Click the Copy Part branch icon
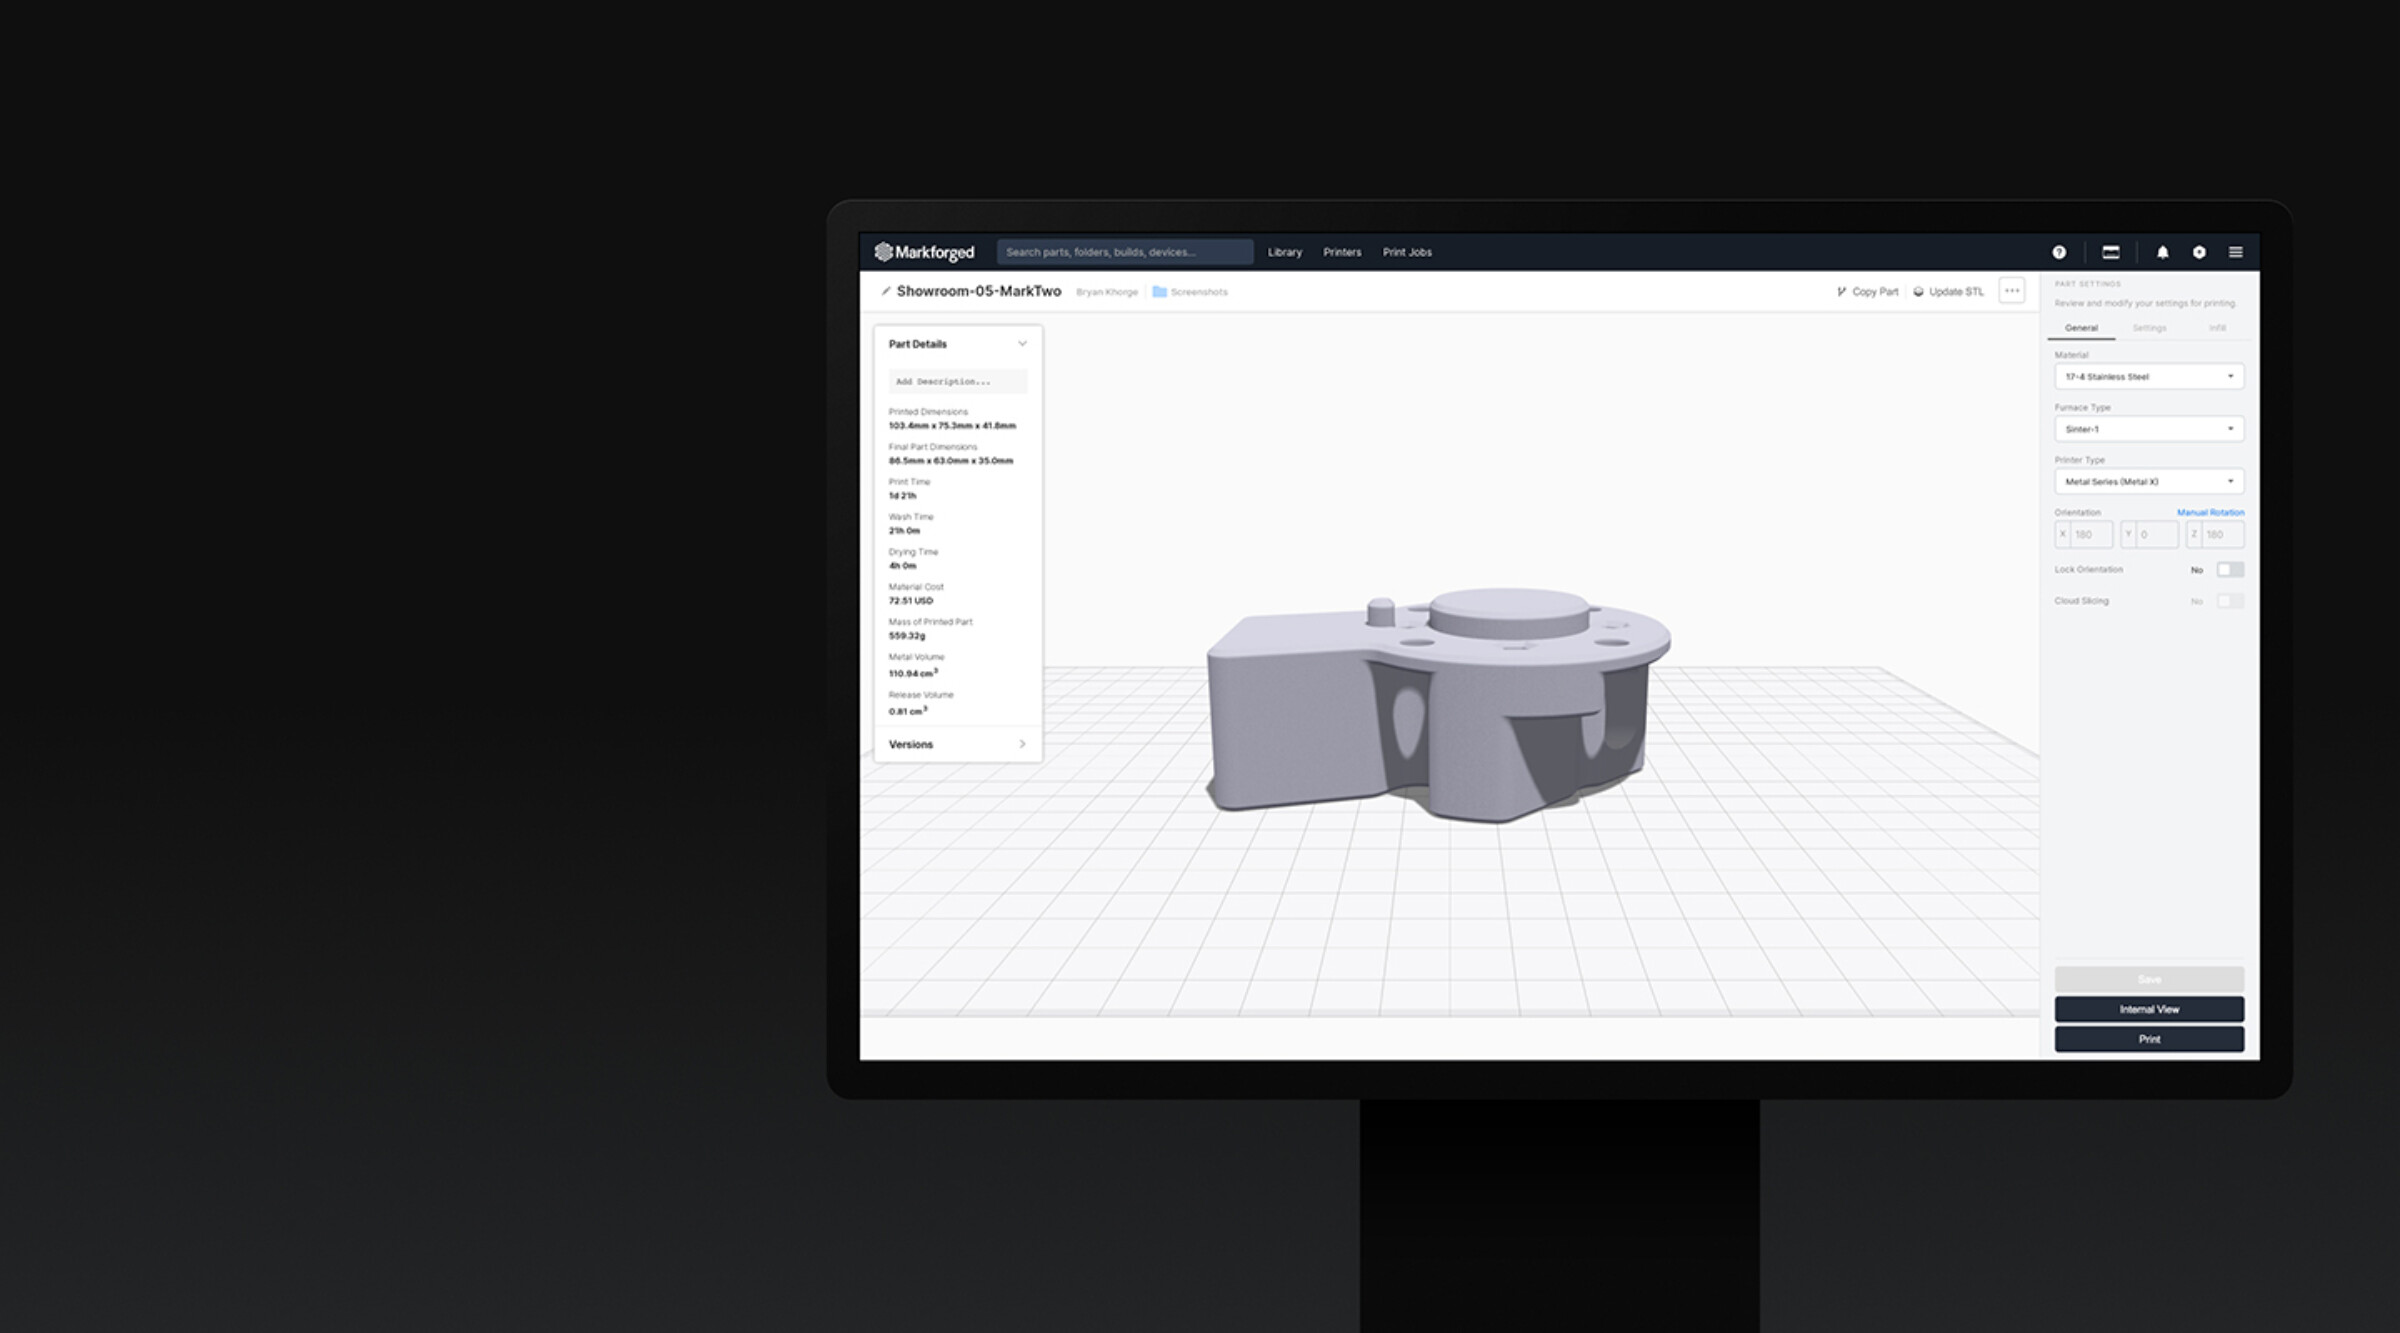Image resolution: width=2400 pixels, height=1333 pixels. [x=1842, y=292]
